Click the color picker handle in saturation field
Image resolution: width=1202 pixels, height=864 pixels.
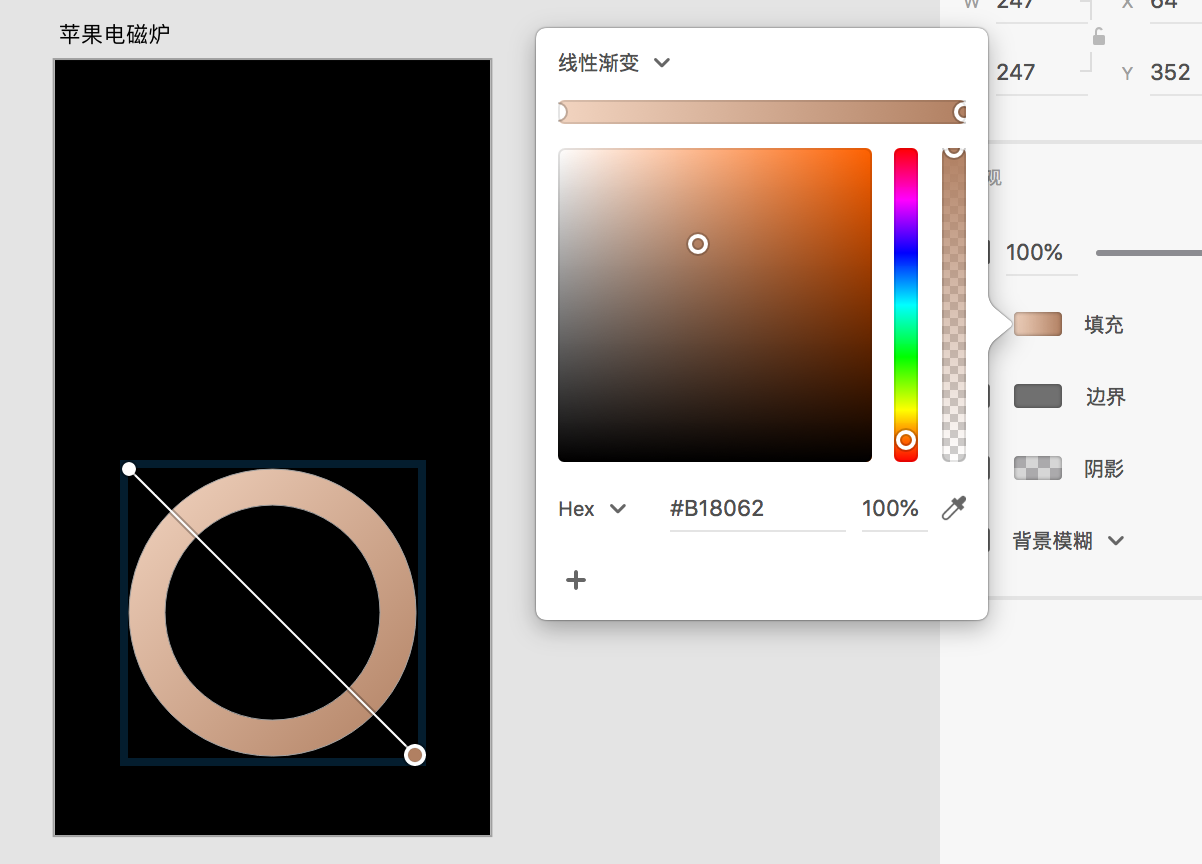pos(698,244)
